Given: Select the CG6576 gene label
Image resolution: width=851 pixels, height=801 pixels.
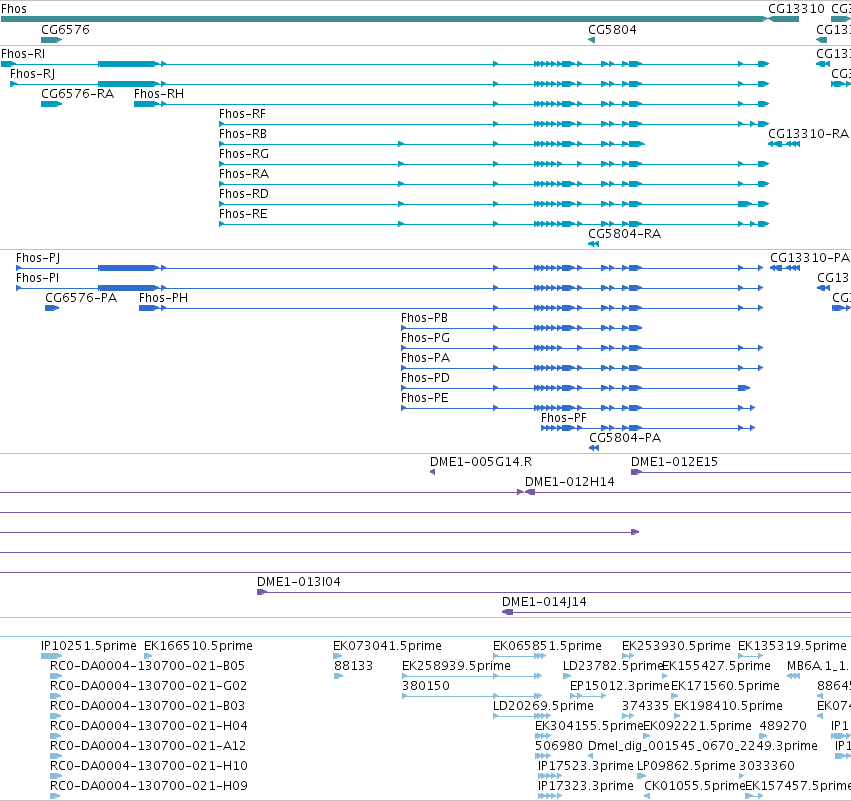Looking at the screenshot, I should [65, 29].
